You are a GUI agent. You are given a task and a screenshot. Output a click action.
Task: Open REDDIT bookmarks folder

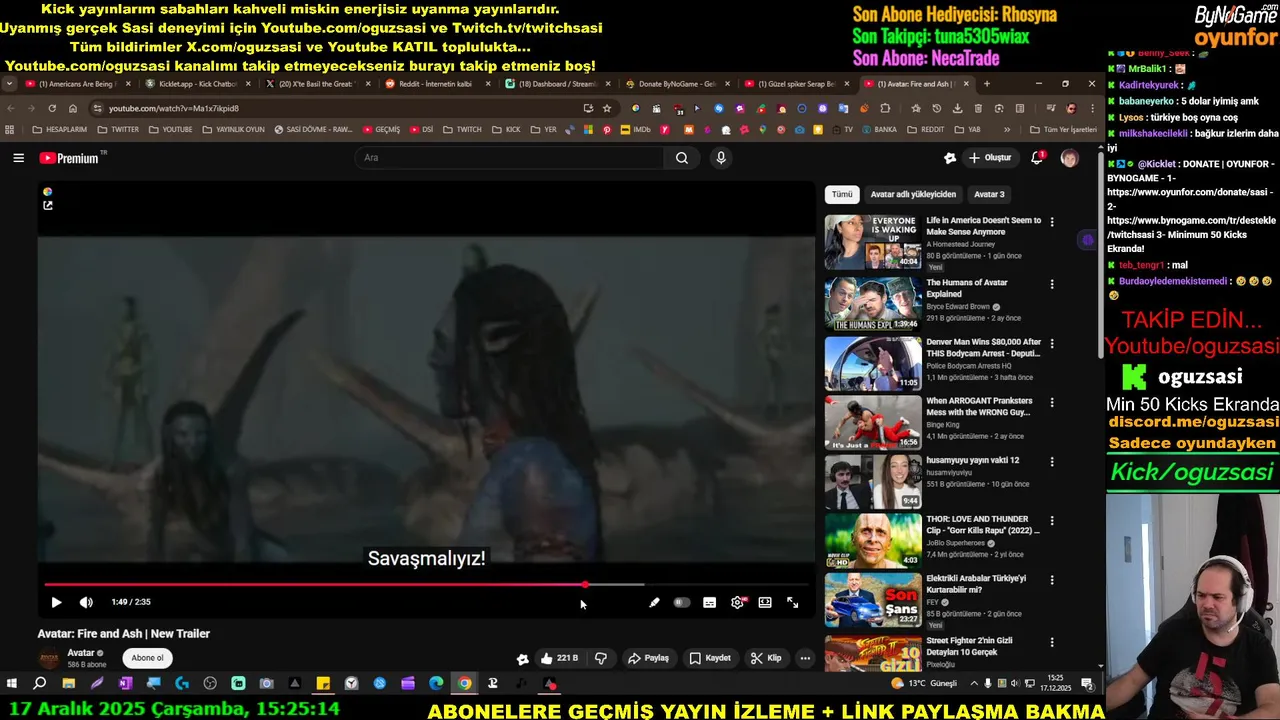tap(925, 129)
